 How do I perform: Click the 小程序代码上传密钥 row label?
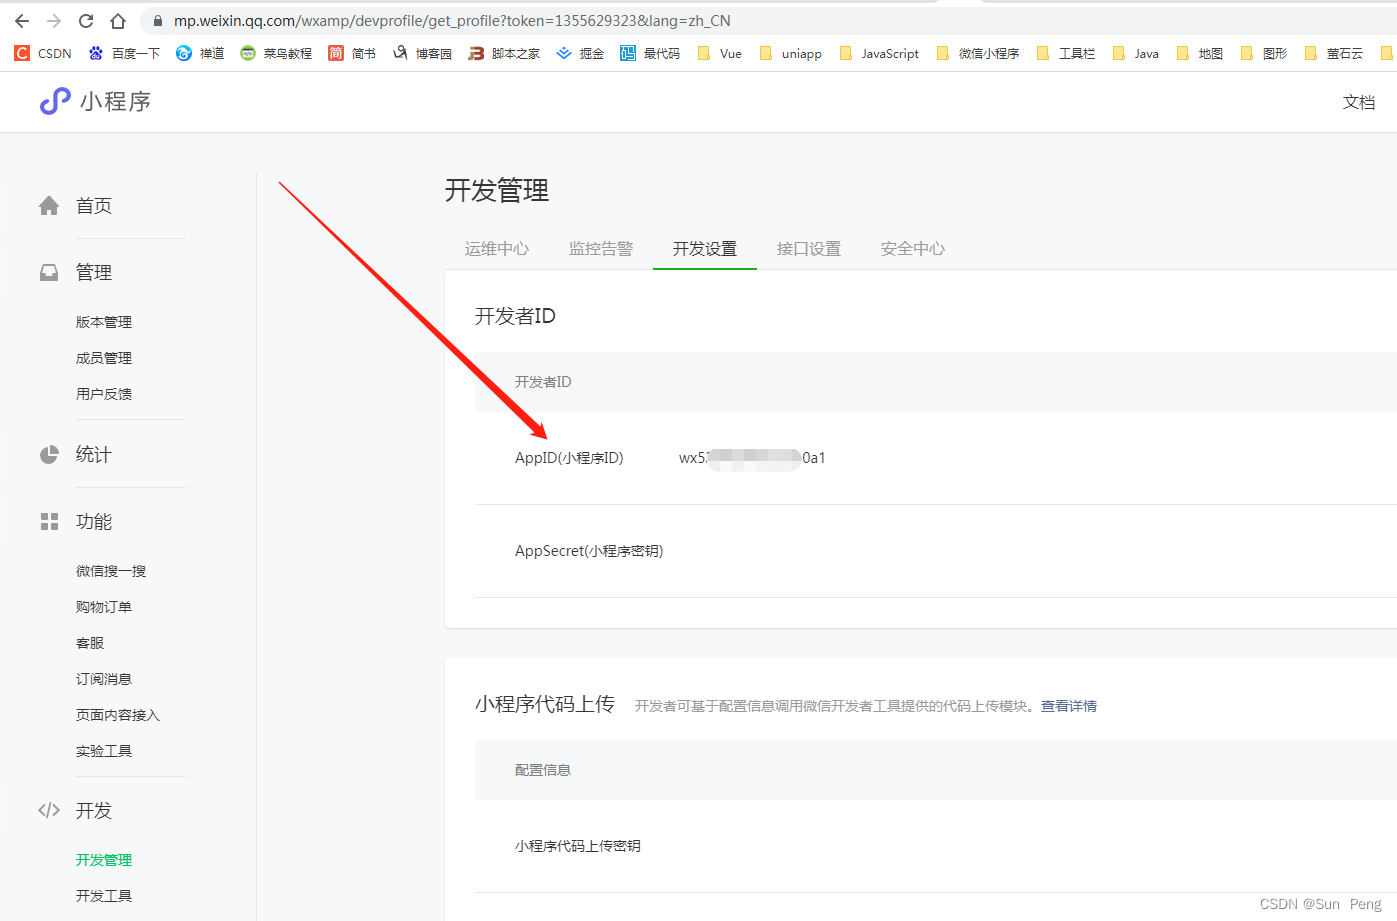[578, 846]
